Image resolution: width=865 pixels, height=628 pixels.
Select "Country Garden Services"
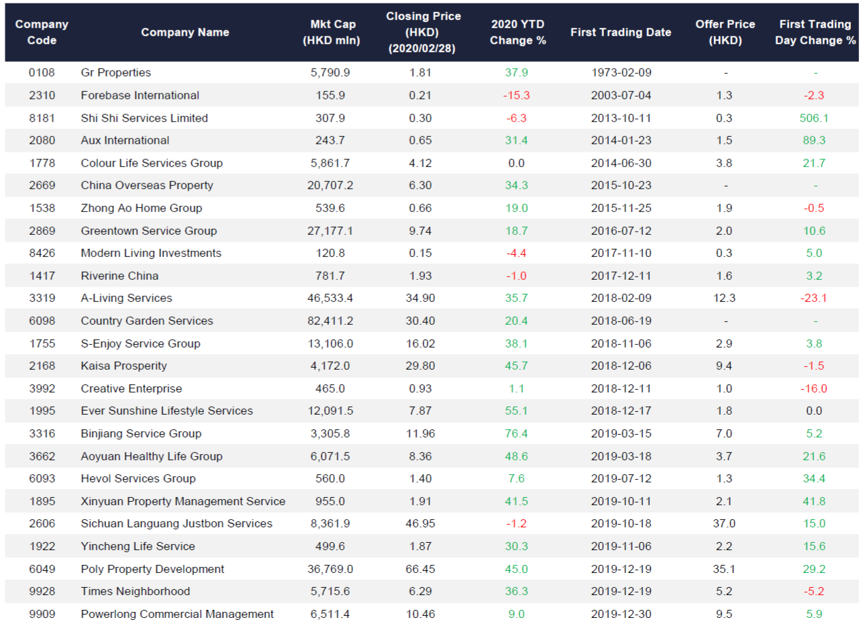pyautogui.click(x=147, y=321)
